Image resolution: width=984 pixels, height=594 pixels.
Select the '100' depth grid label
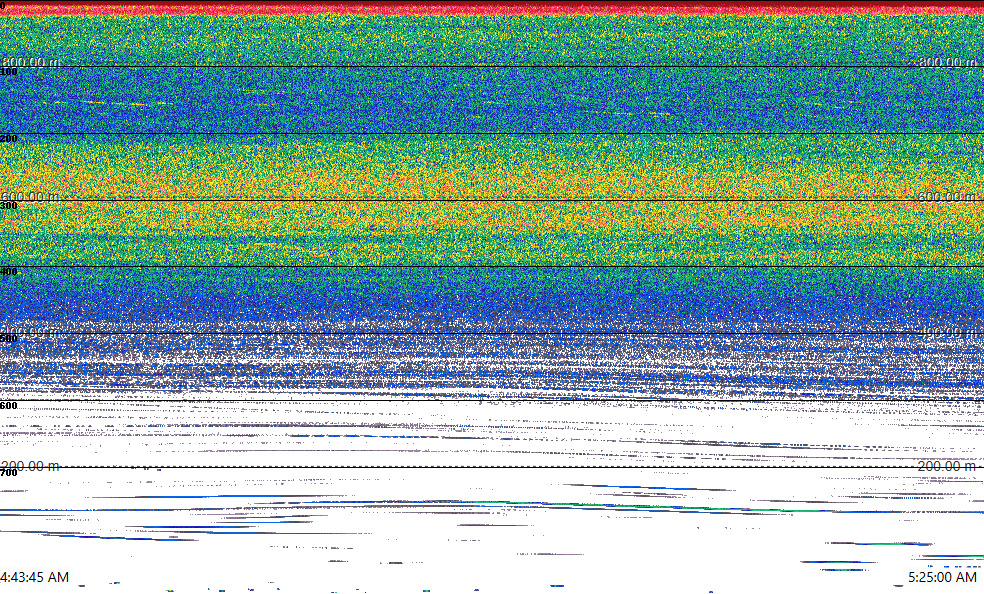9,72
